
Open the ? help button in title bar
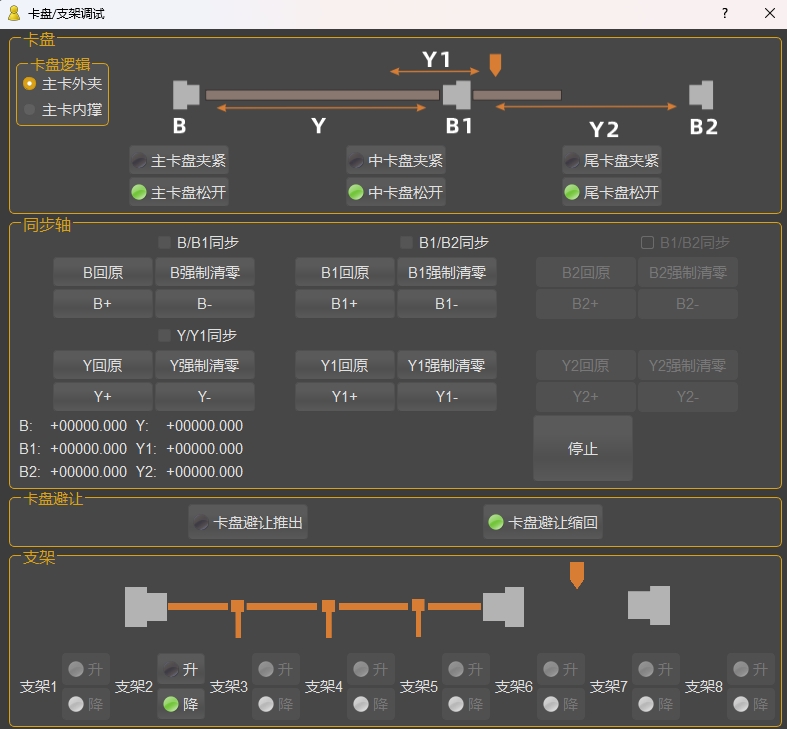click(725, 14)
